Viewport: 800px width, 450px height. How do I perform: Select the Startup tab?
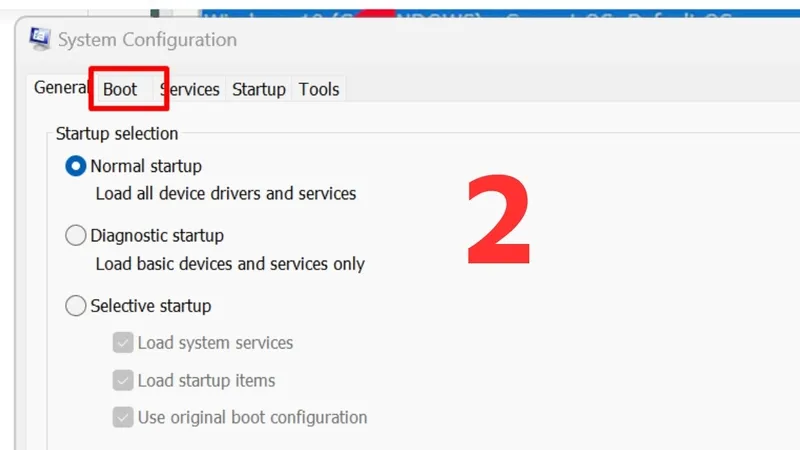click(259, 89)
